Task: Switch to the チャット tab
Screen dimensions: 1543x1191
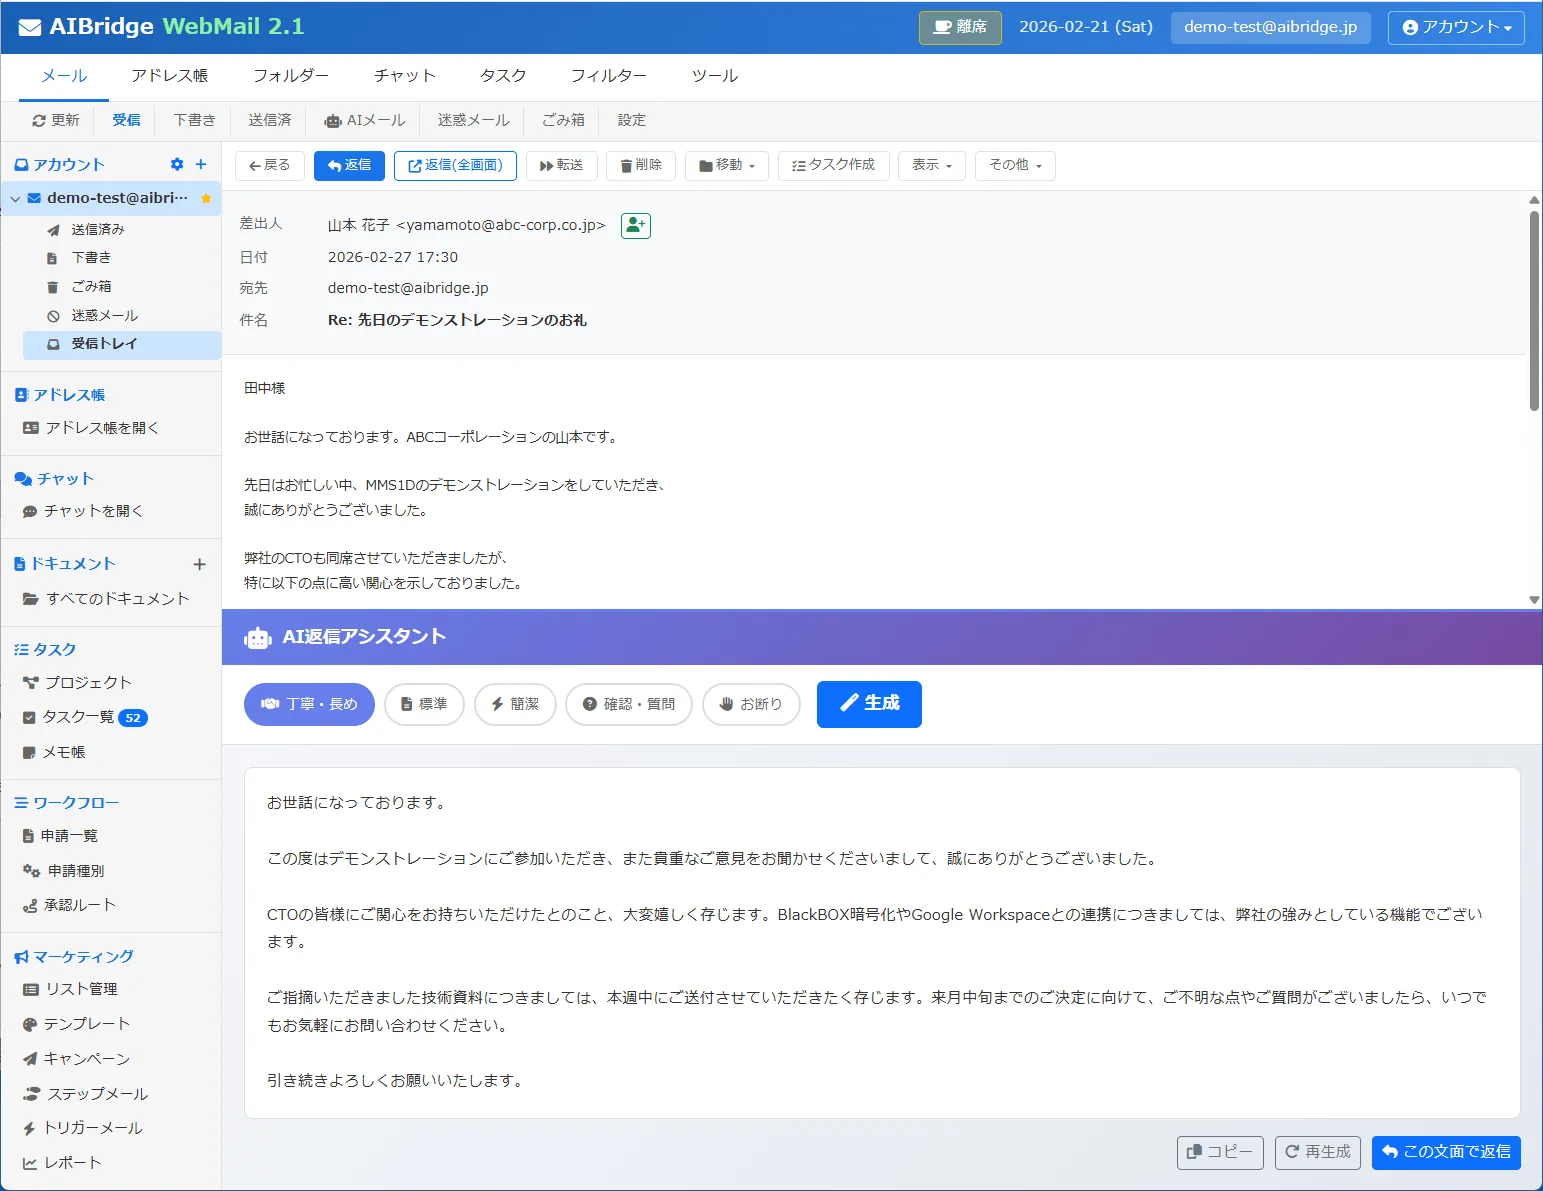Action: [x=404, y=75]
